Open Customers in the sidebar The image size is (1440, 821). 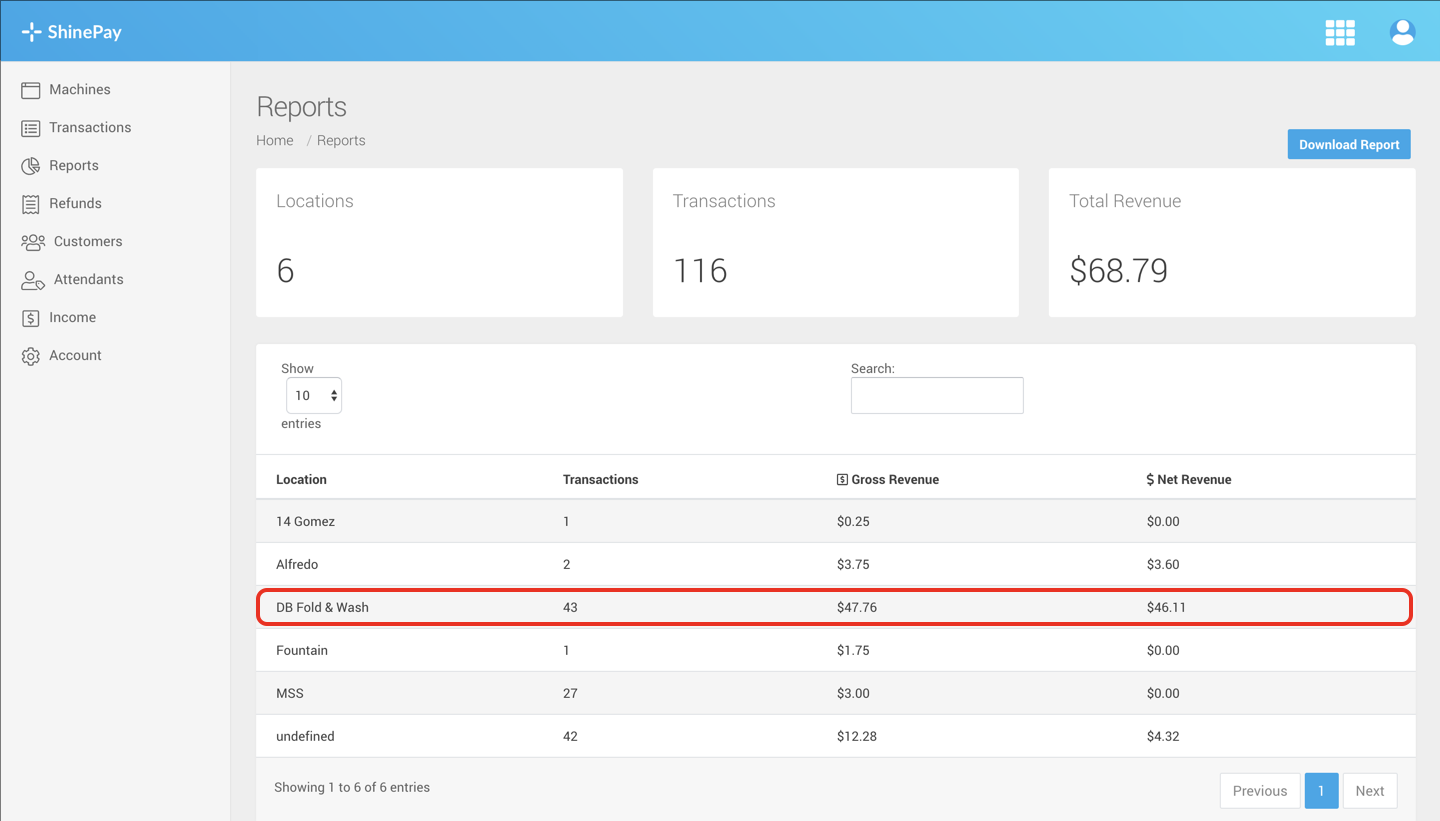88,241
